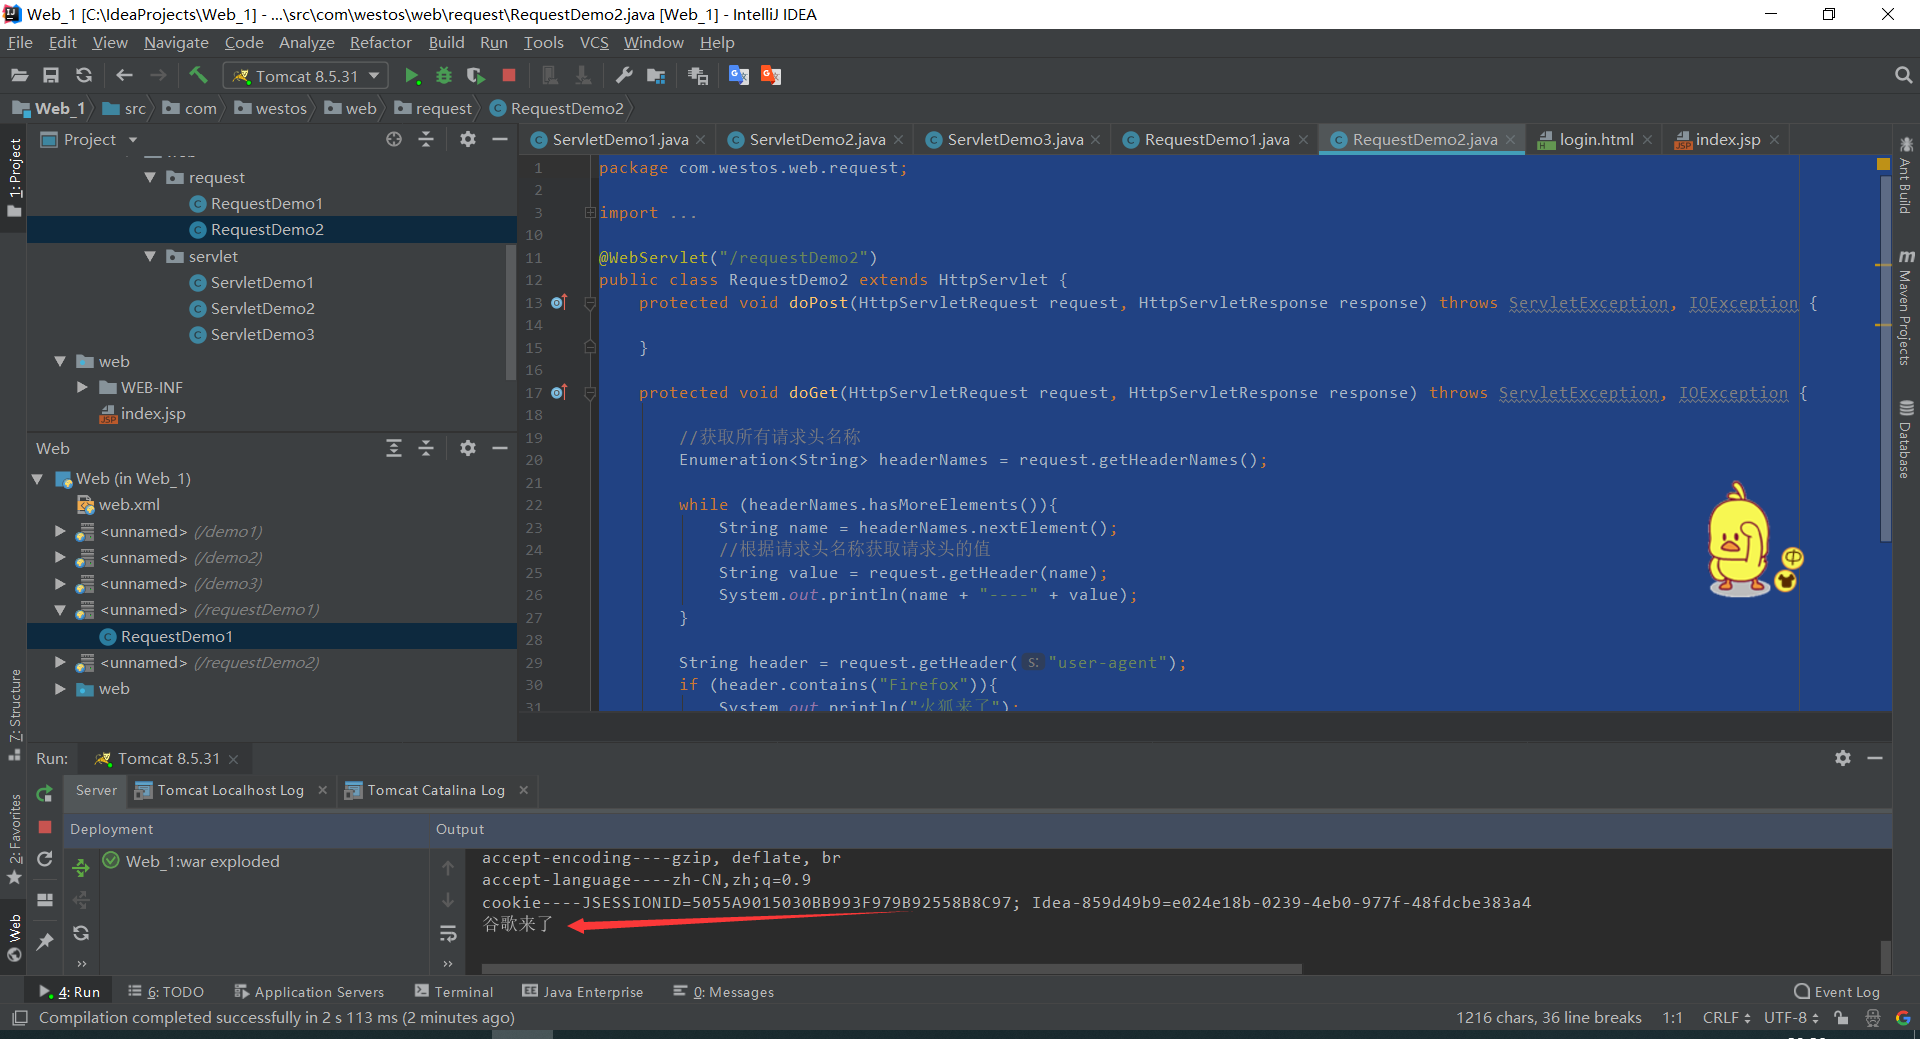Open Settings with the wrench icon
1920x1039 pixels.
624,75
